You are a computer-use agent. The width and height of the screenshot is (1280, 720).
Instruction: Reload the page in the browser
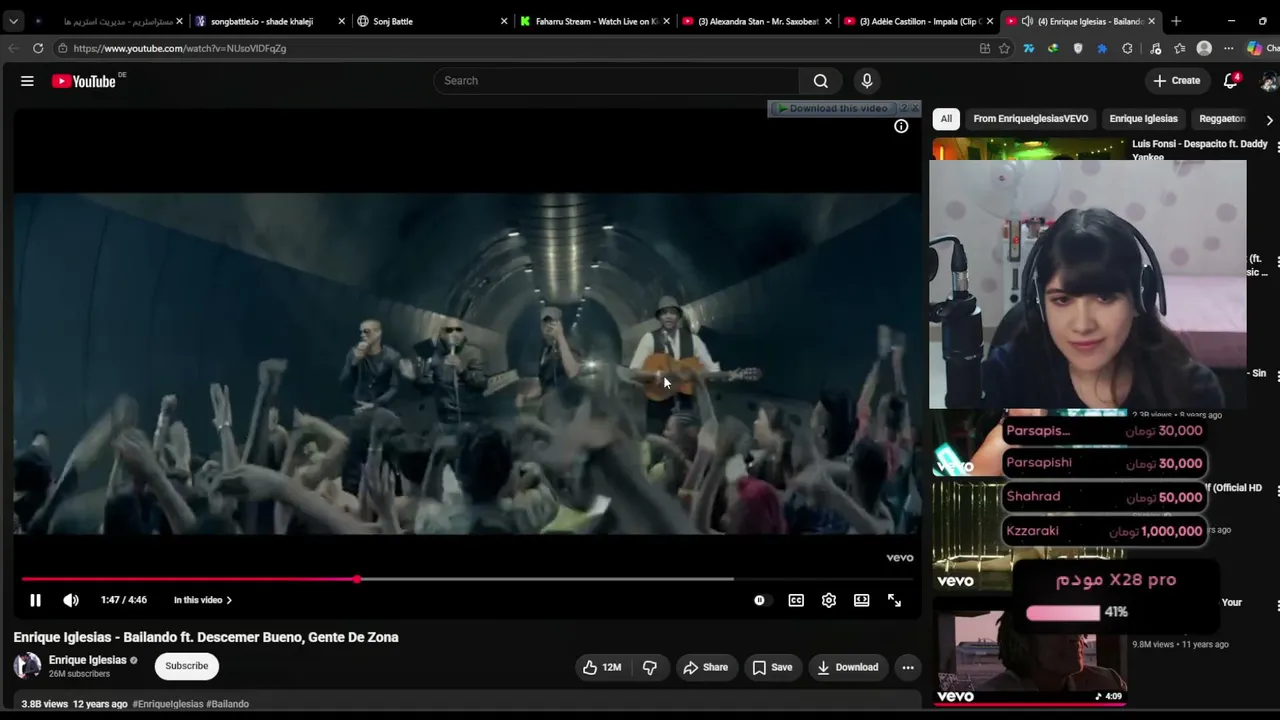click(38, 48)
